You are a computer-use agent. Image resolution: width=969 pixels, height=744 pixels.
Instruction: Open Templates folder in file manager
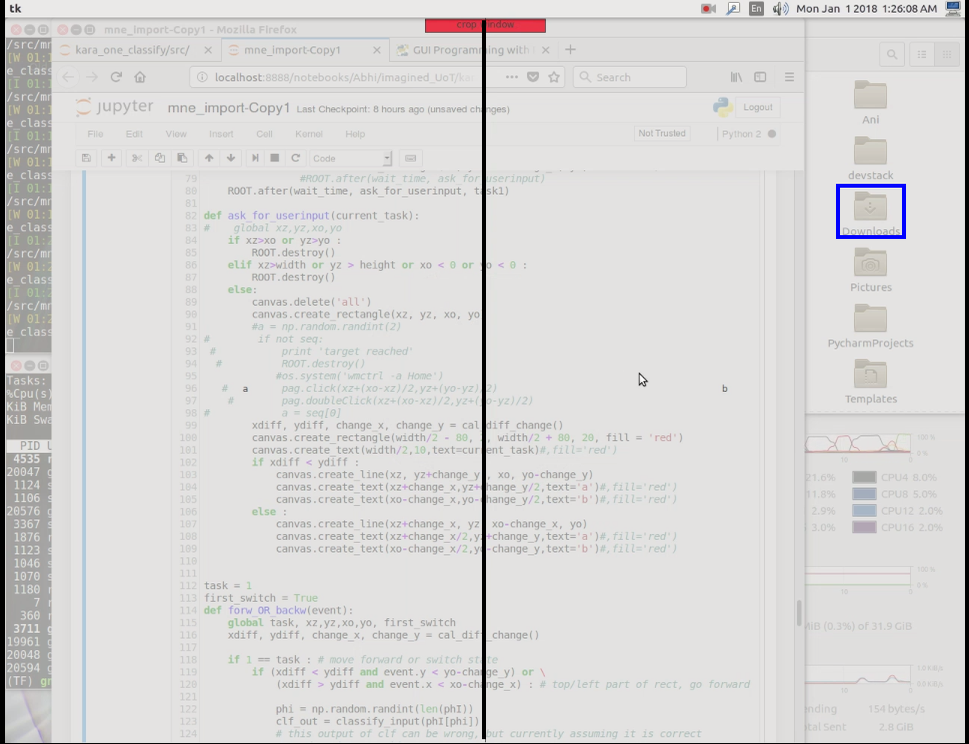click(870, 381)
